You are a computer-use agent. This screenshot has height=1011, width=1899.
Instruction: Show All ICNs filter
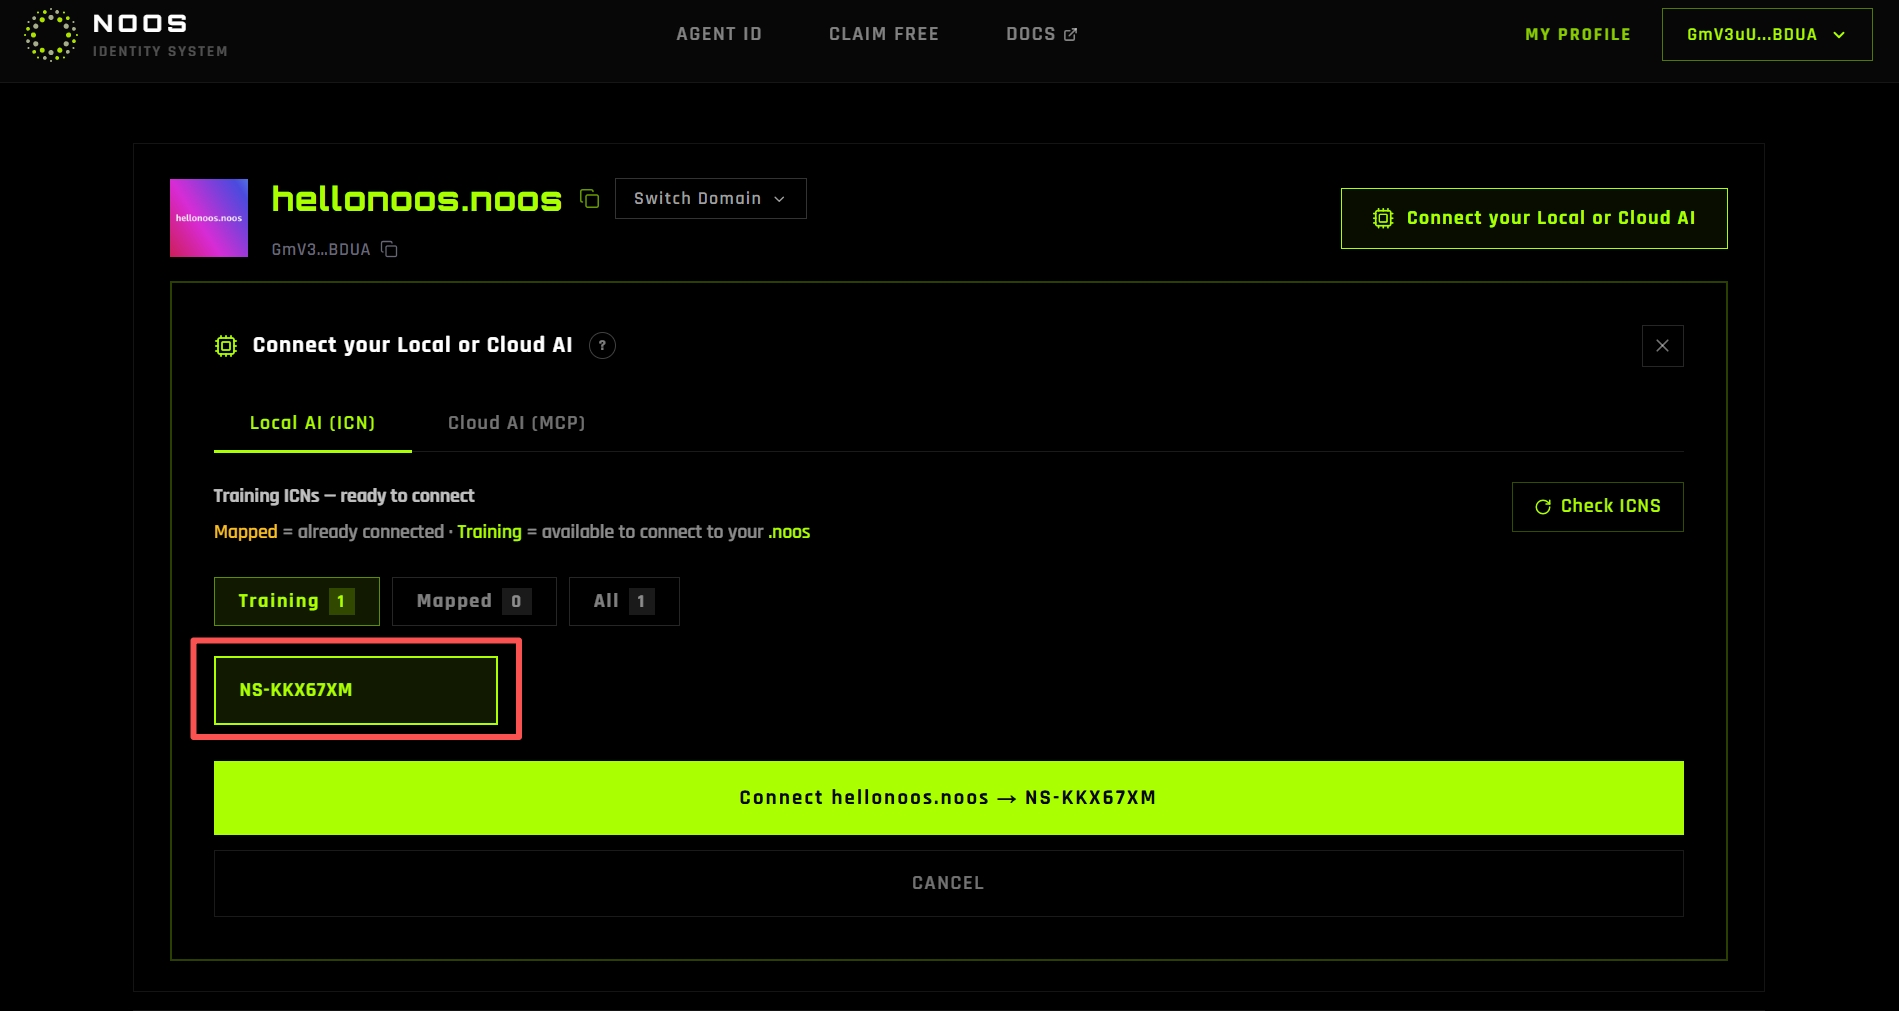pos(624,601)
